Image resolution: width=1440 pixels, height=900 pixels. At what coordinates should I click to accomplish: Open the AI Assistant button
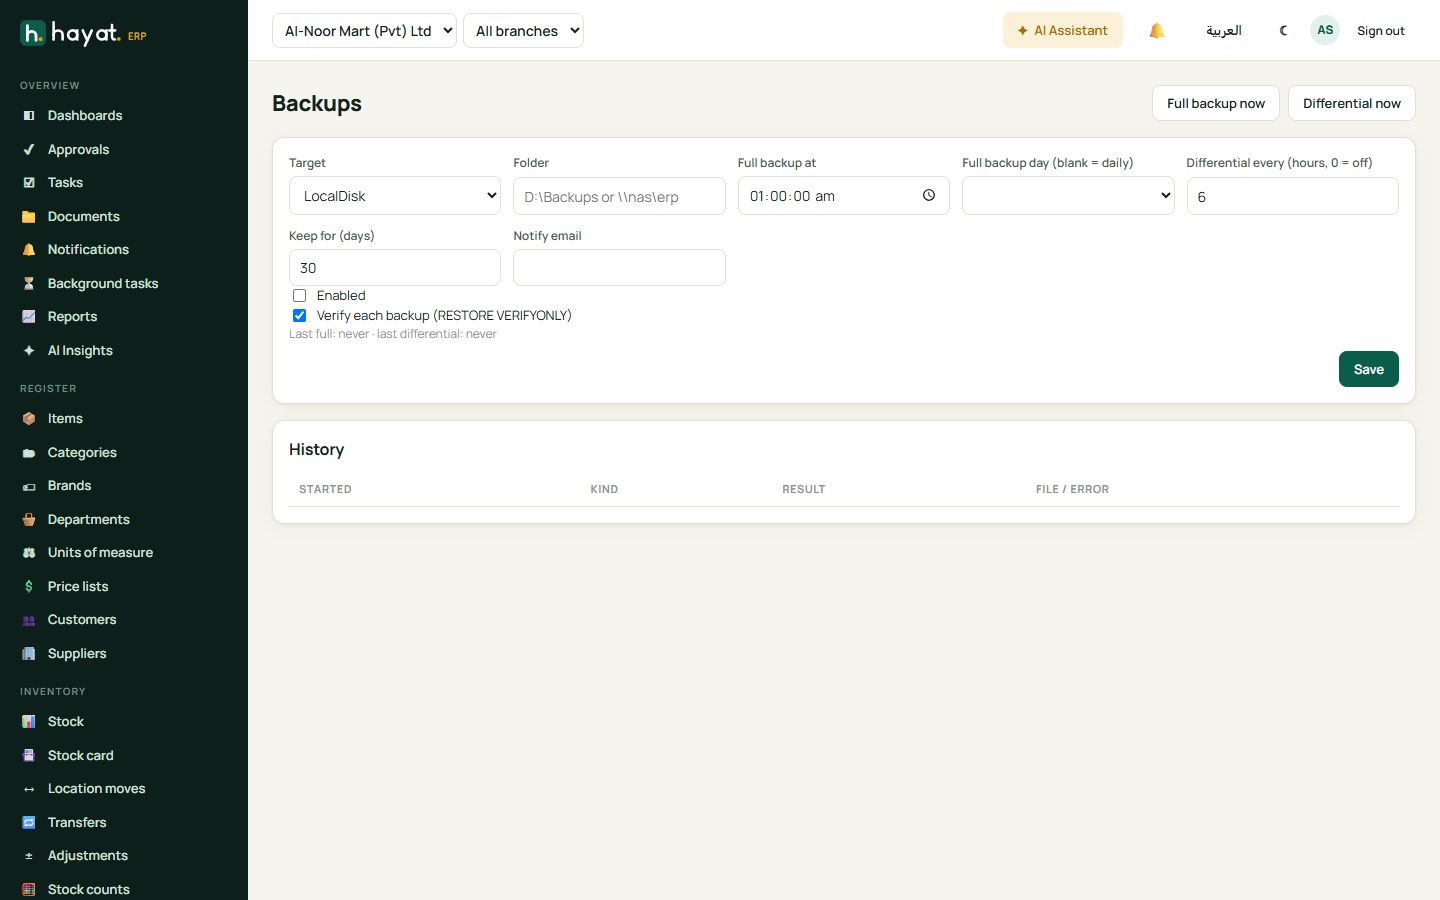[x=1063, y=31]
